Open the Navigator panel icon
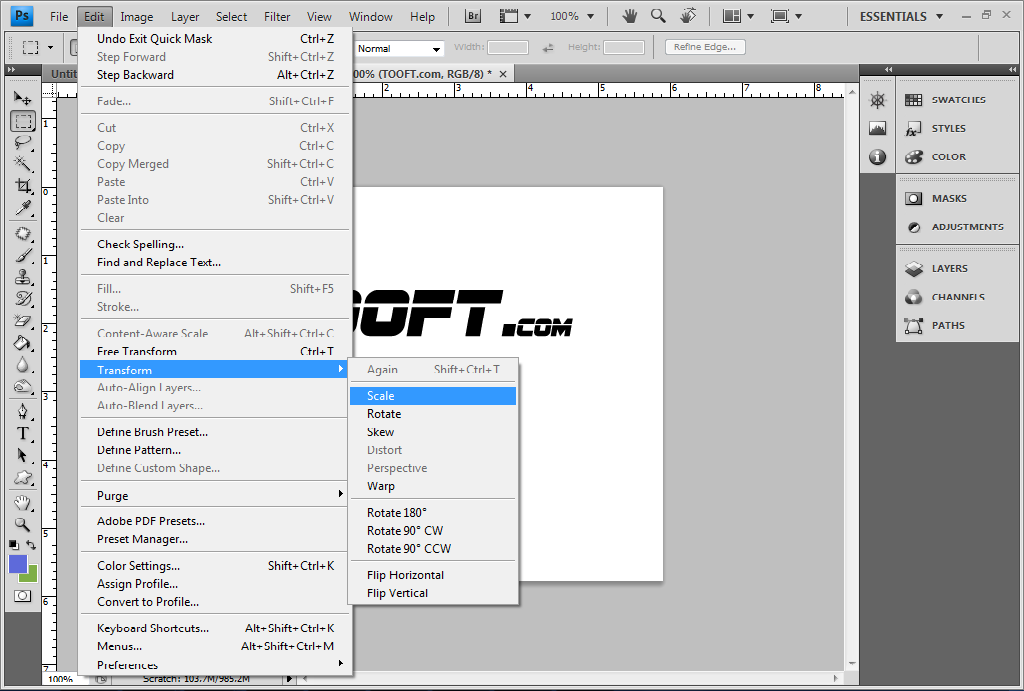The width and height of the screenshot is (1024, 691). [x=878, y=100]
